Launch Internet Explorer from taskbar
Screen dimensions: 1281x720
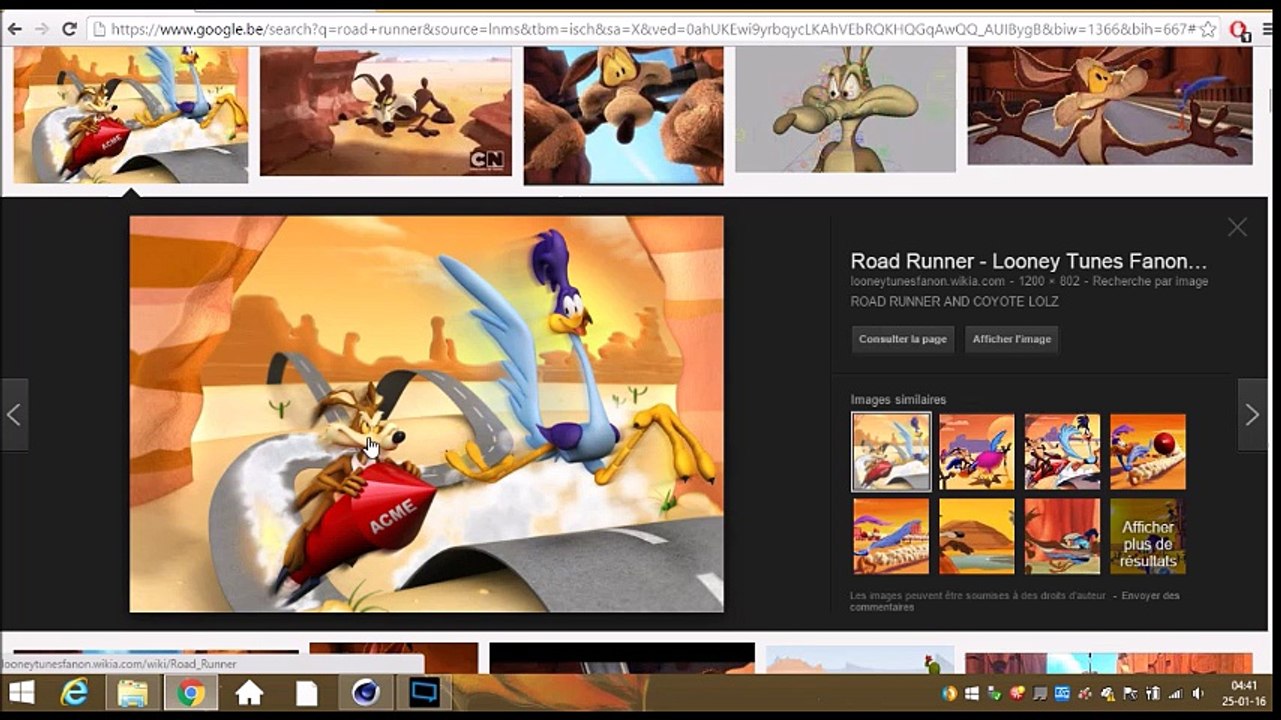pyautogui.click(x=75, y=692)
